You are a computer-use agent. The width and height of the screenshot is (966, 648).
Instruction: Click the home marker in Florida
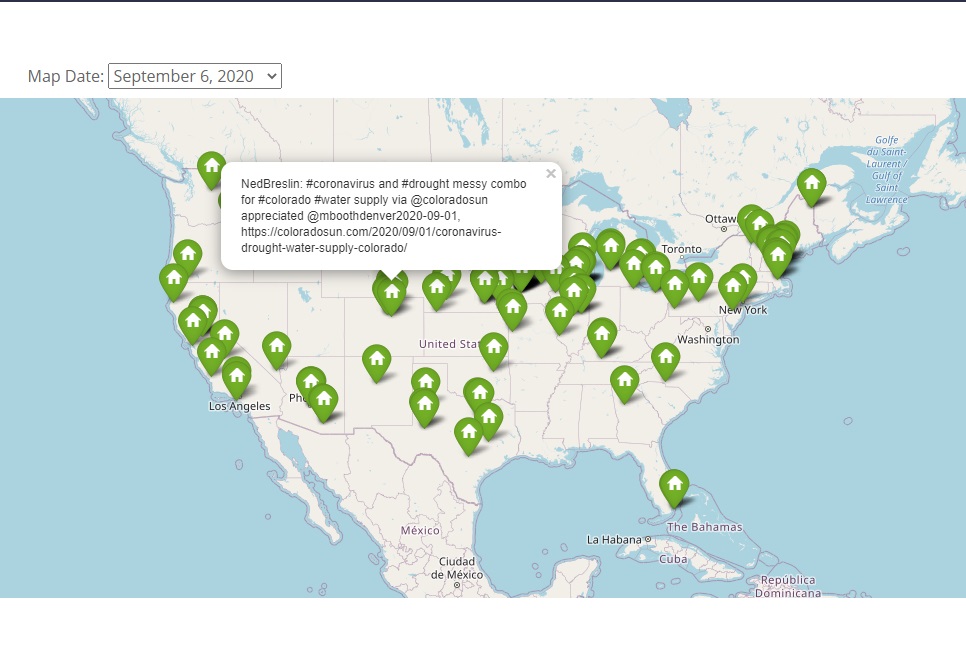[674, 486]
